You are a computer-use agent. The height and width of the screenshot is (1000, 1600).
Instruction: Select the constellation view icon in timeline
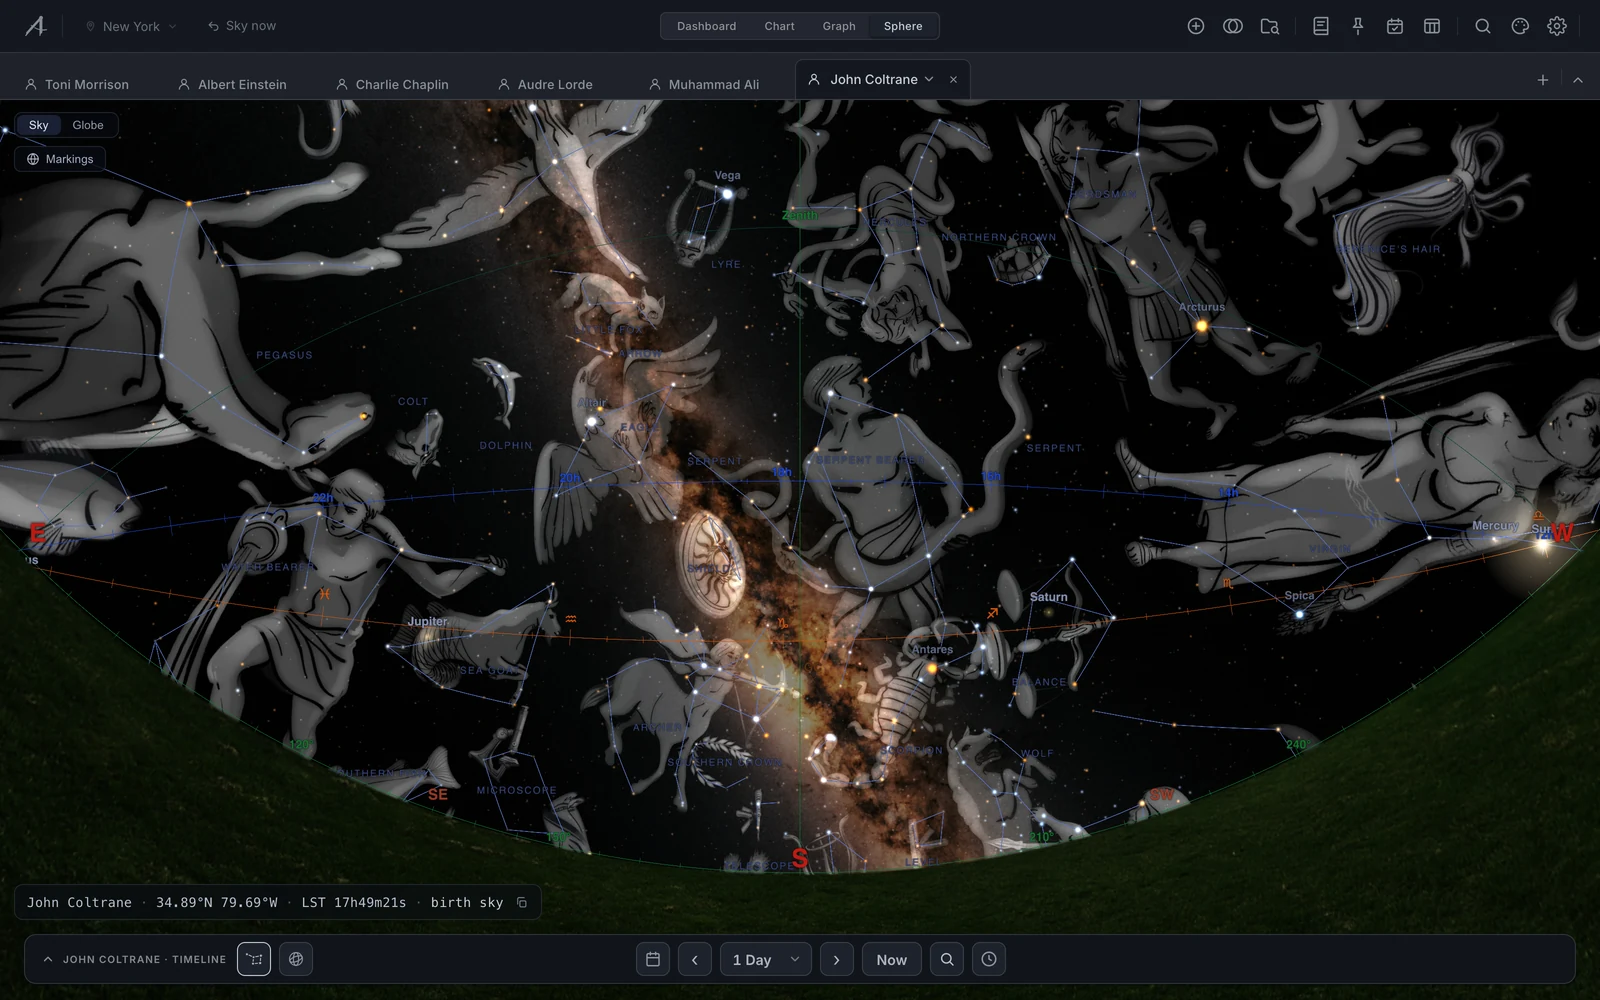point(254,959)
